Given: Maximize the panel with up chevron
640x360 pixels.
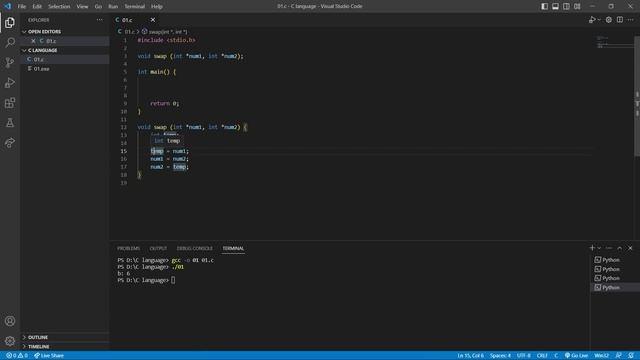Looking at the screenshot, I should (620, 248).
